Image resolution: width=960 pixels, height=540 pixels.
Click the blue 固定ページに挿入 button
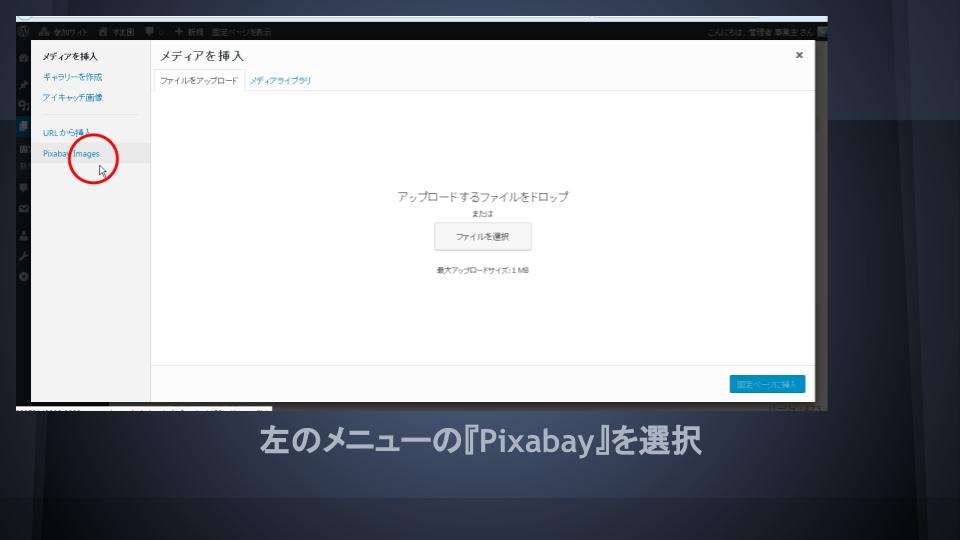pyautogui.click(x=767, y=384)
